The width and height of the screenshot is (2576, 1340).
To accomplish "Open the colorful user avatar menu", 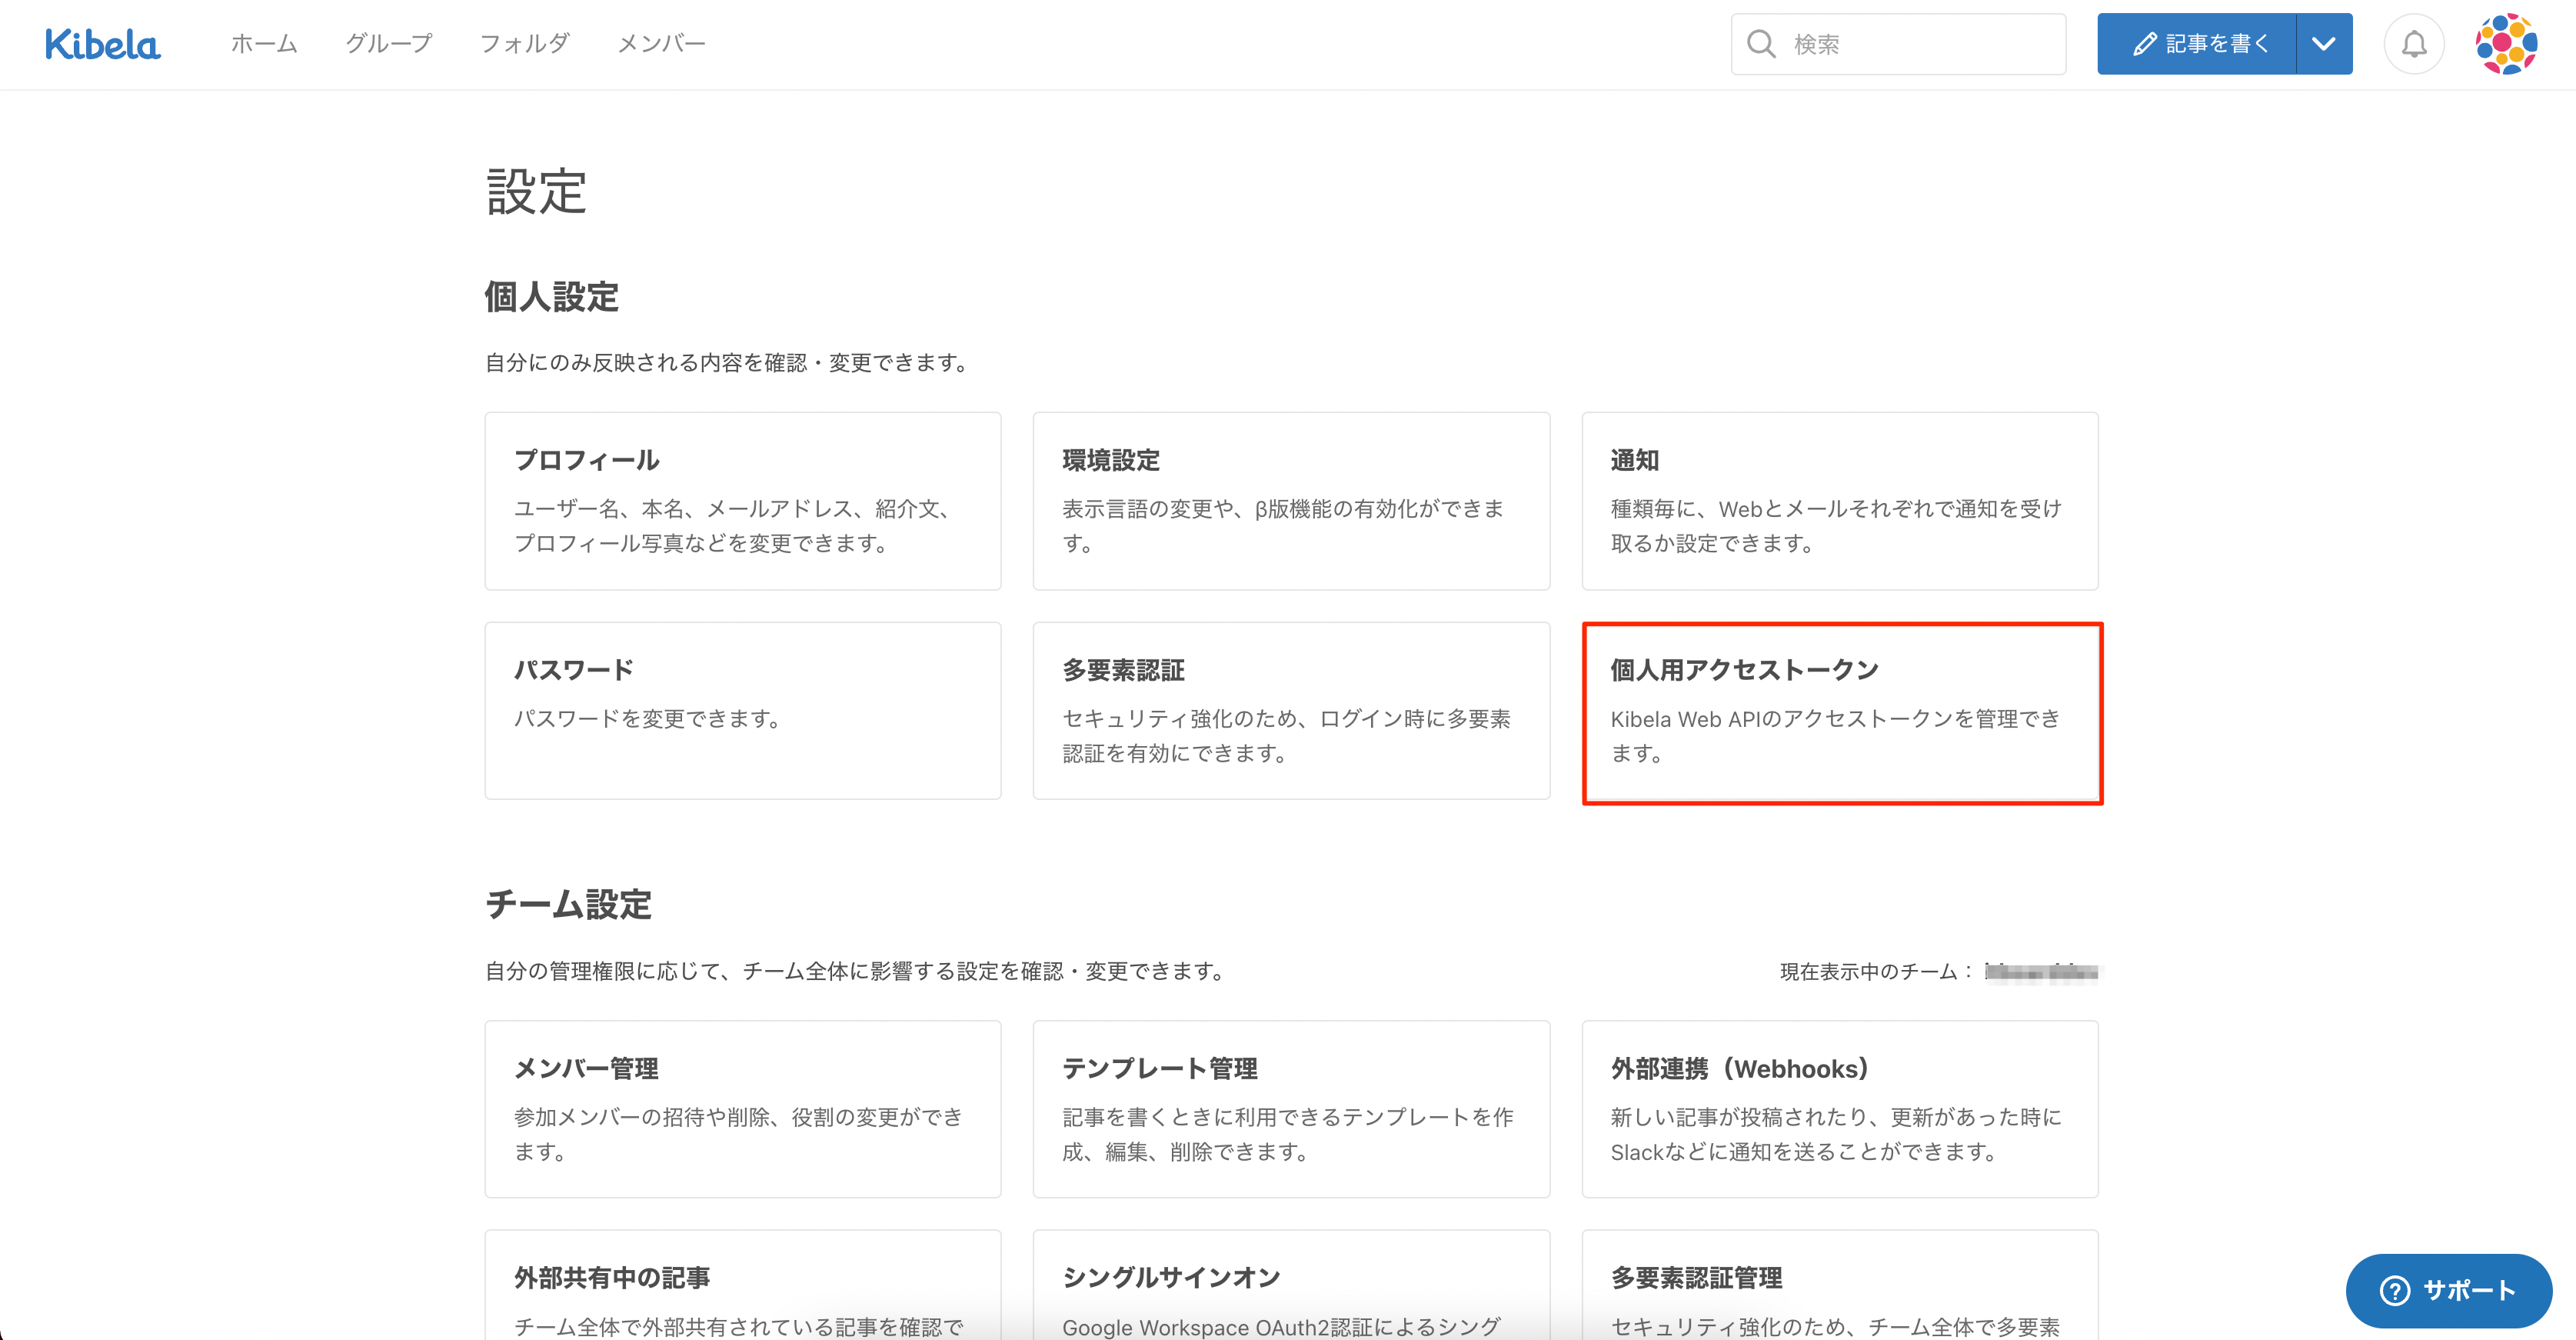I will coord(2506,44).
